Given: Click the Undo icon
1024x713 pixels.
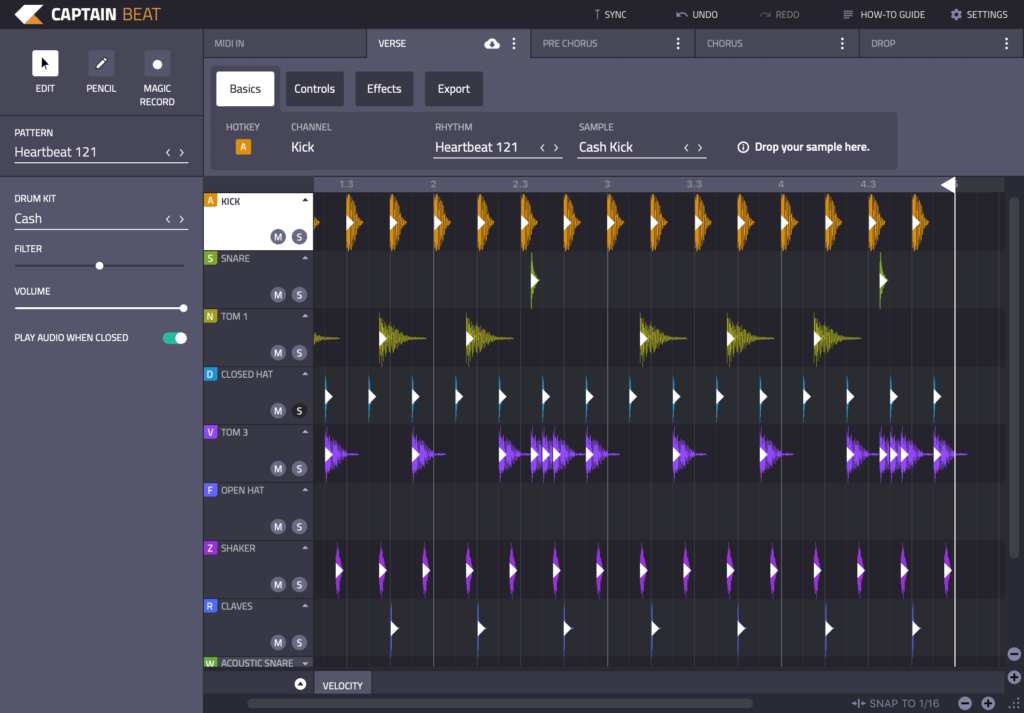Looking at the screenshot, I should [x=682, y=15].
